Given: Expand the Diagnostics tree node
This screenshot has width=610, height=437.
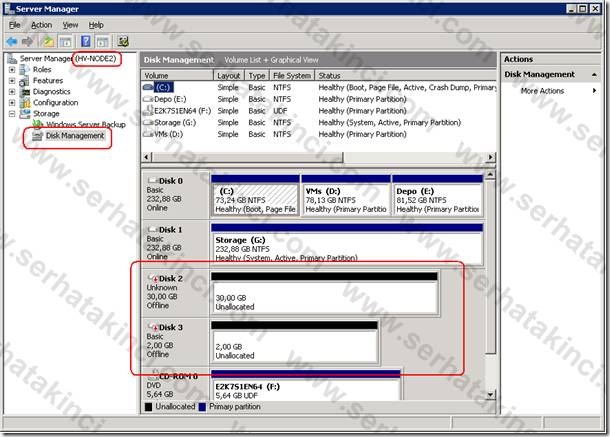Looking at the screenshot, I should pos(12,92).
